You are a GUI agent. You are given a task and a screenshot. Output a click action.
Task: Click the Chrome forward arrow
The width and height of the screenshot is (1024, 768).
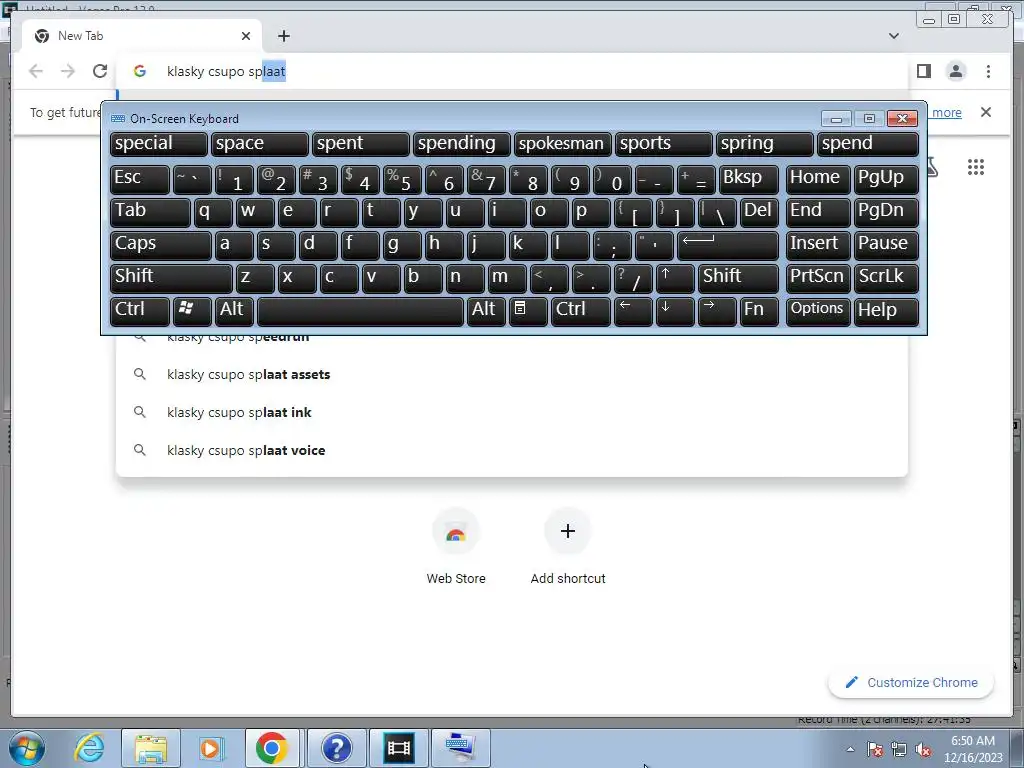68,71
